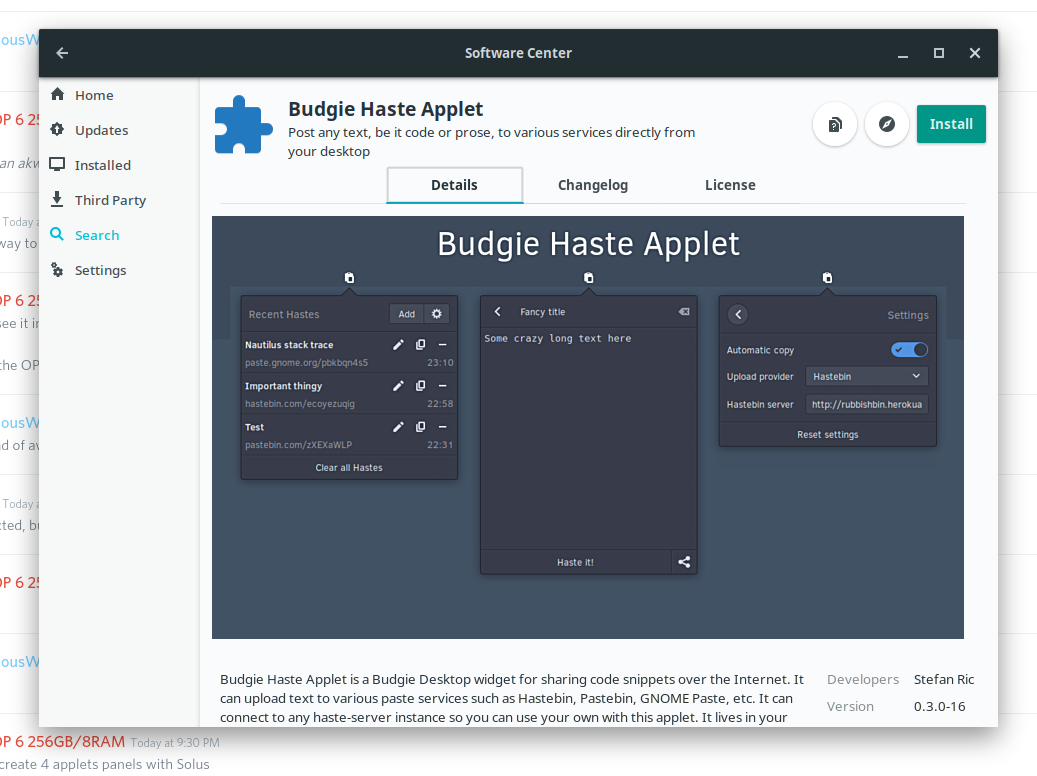Click Add button in screenshot

pyautogui.click(x=407, y=314)
